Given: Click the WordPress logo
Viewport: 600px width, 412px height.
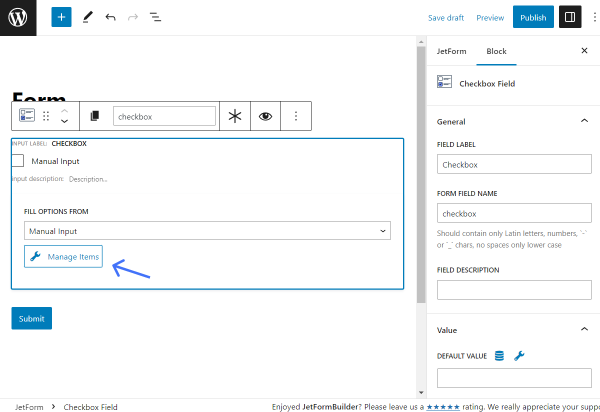Looking at the screenshot, I should click(18, 18).
